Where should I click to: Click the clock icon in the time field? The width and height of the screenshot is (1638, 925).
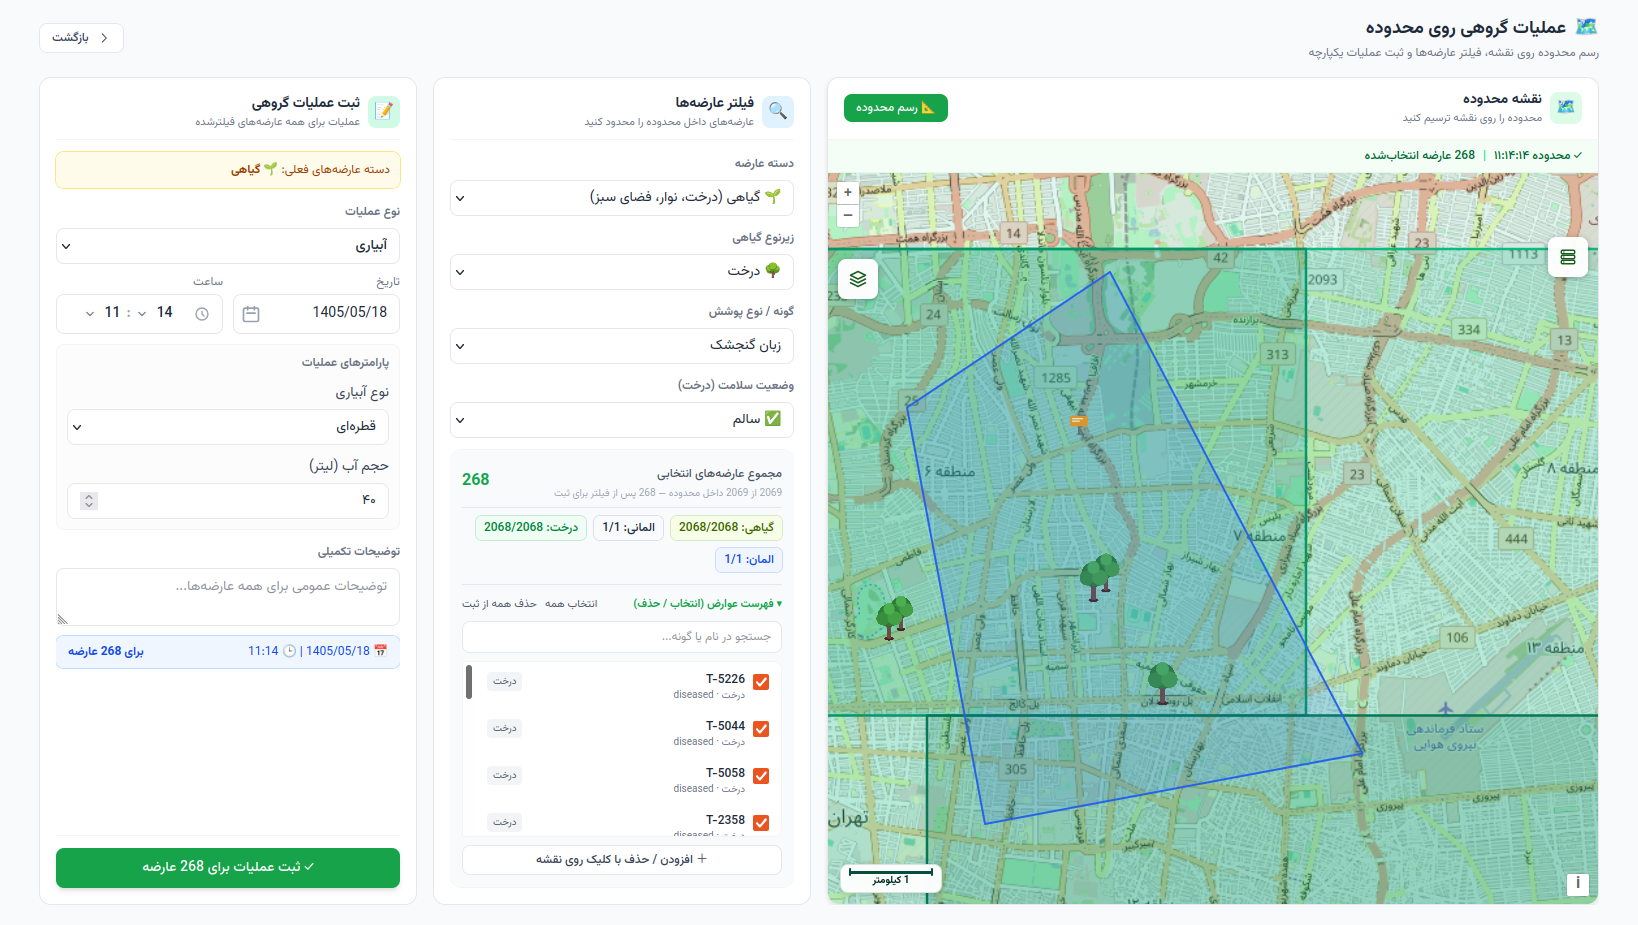202,314
